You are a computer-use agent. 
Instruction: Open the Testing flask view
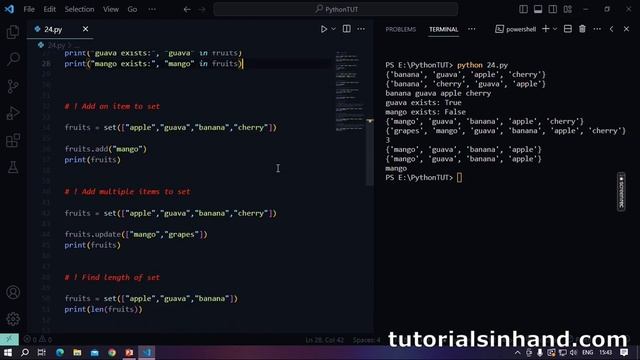click(13, 167)
